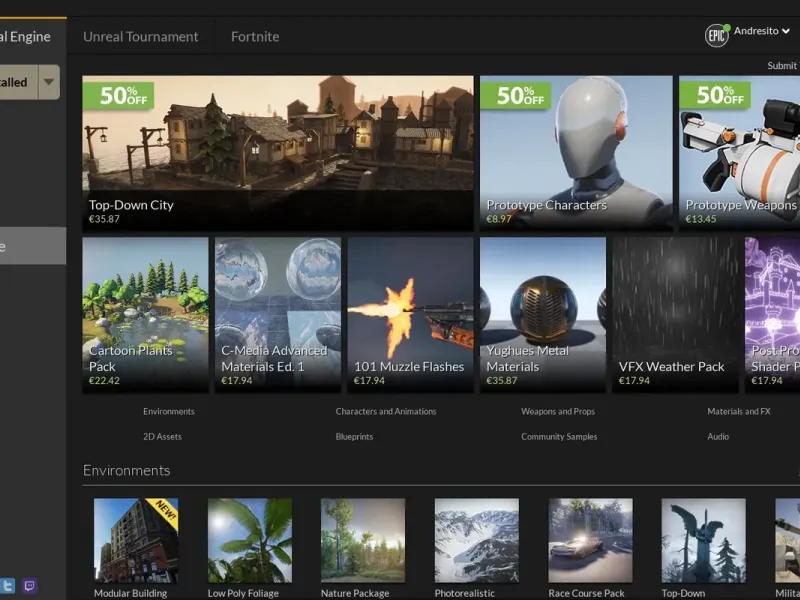Screen dimensions: 800x600
Task: Select the Low Poly Foliage thumbnail
Action: (250, 540)
